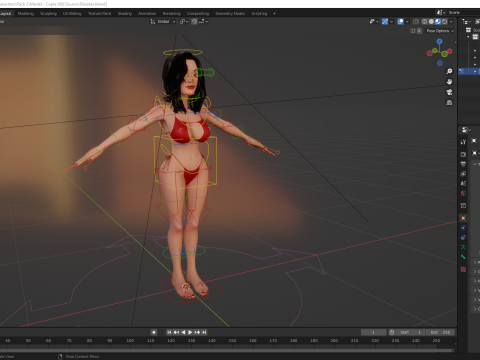480x360 pixels.
Task: Open the Armature data properties tab
Action: pos(463,247)
